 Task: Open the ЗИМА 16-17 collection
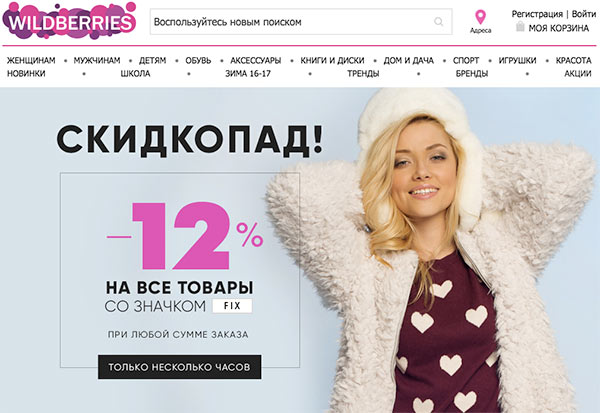pos(248,73)
